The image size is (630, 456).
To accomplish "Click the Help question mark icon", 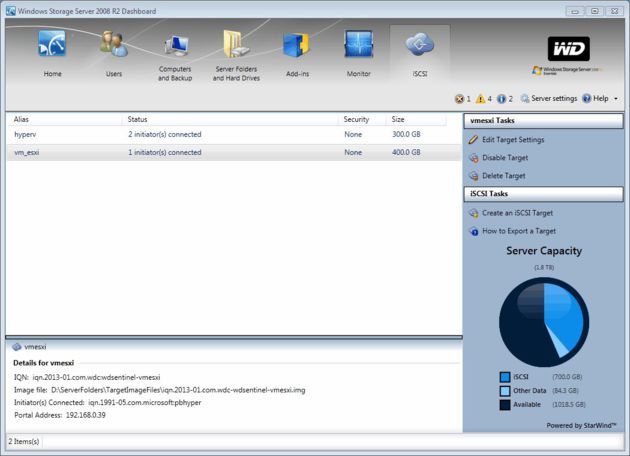I will point(587,98).
